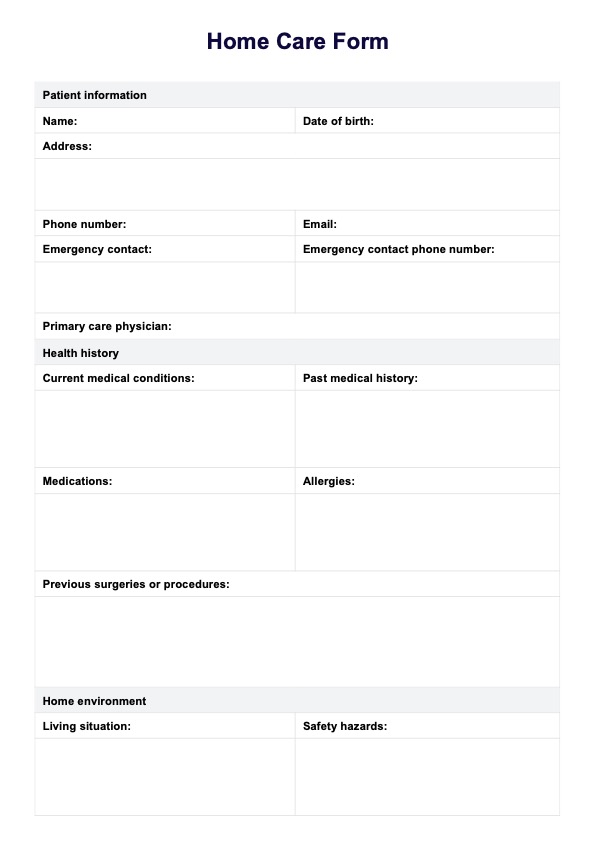Click the Email field
The image size is (594, 841).
427,224
